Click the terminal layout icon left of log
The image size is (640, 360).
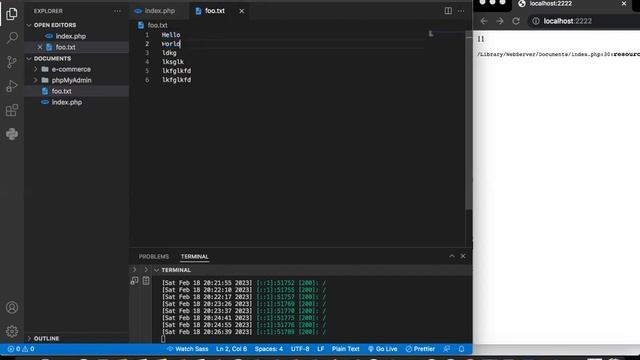click(134, 280)
